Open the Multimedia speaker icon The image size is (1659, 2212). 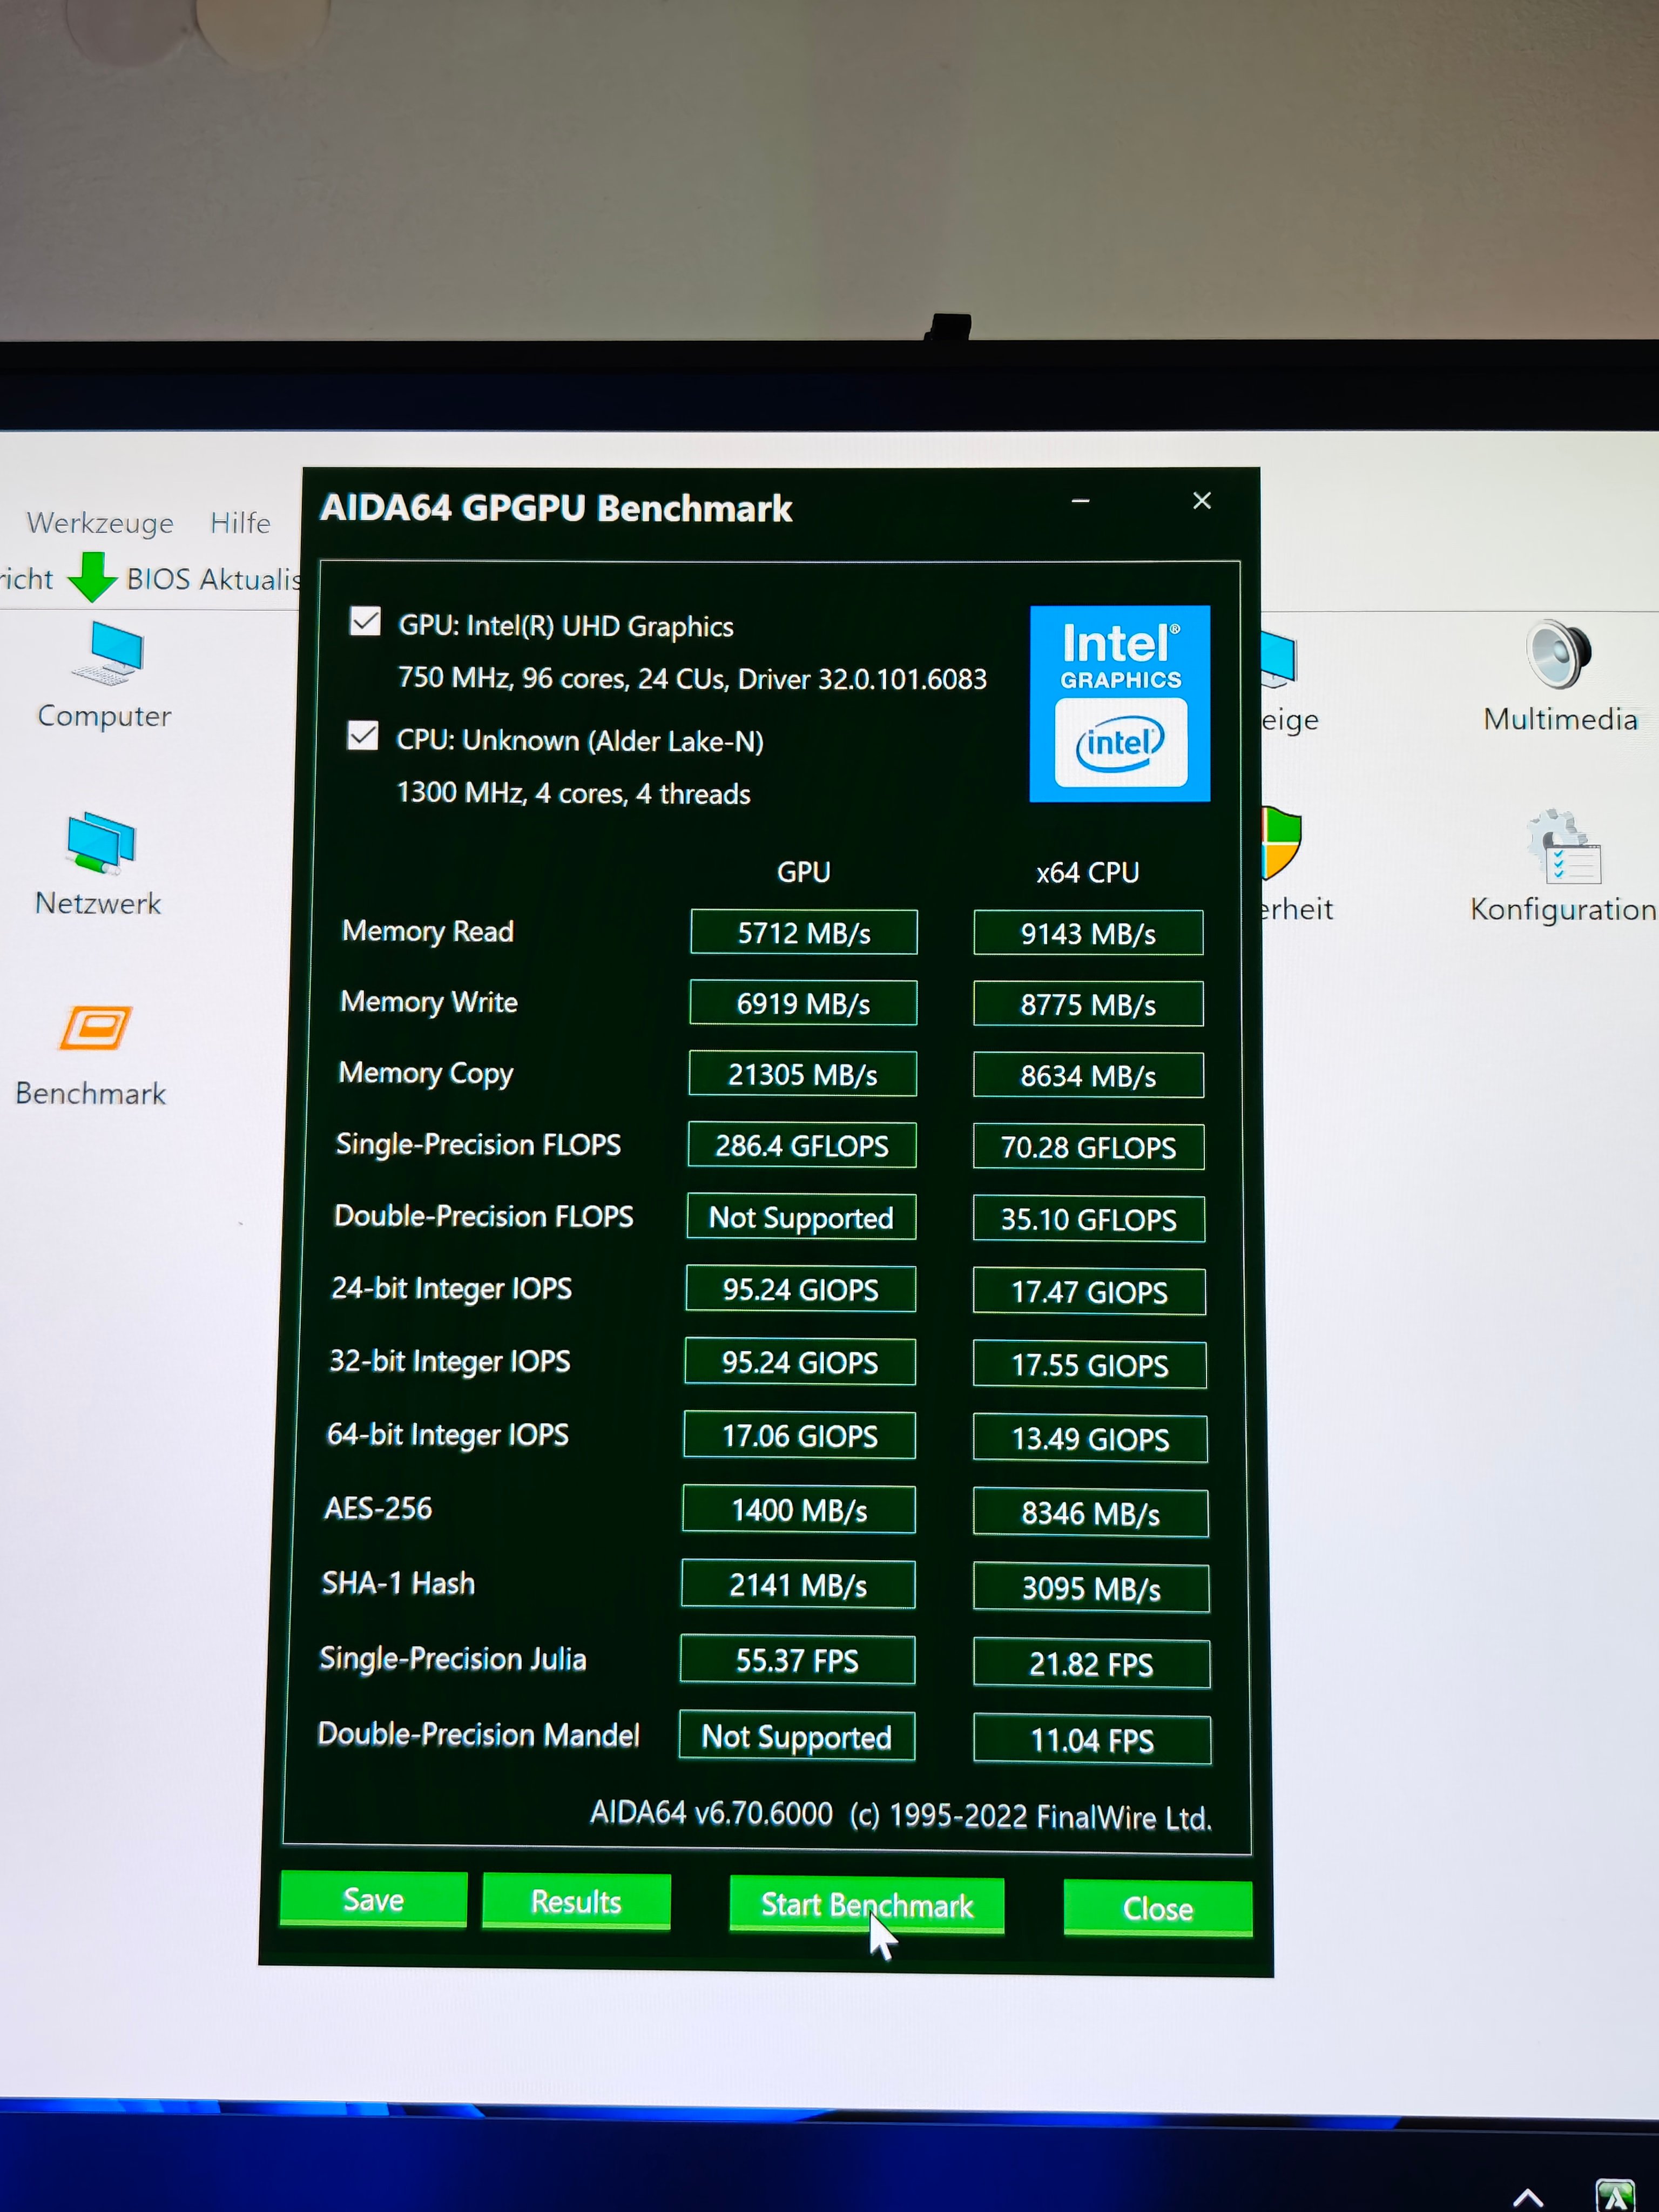pos(1558,655)
